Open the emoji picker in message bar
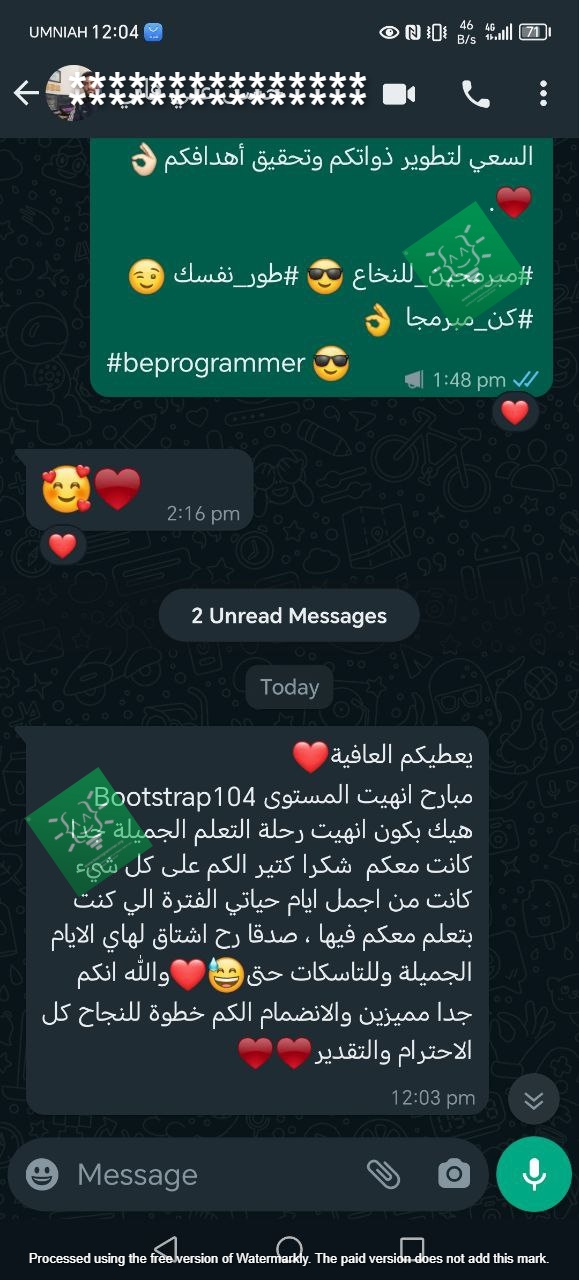Image resolution: width=579 pixels, height=1280 pixels. pos(42,1174)
